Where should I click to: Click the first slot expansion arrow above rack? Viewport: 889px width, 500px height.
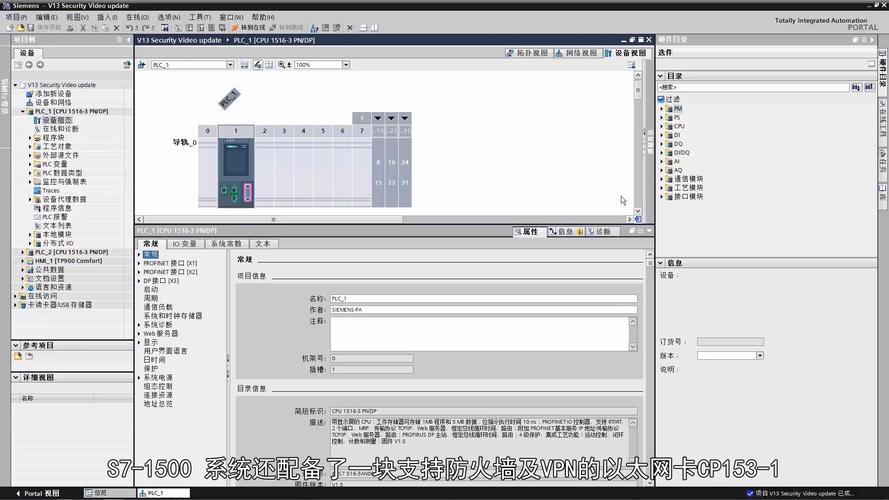[x=378, y=118]
